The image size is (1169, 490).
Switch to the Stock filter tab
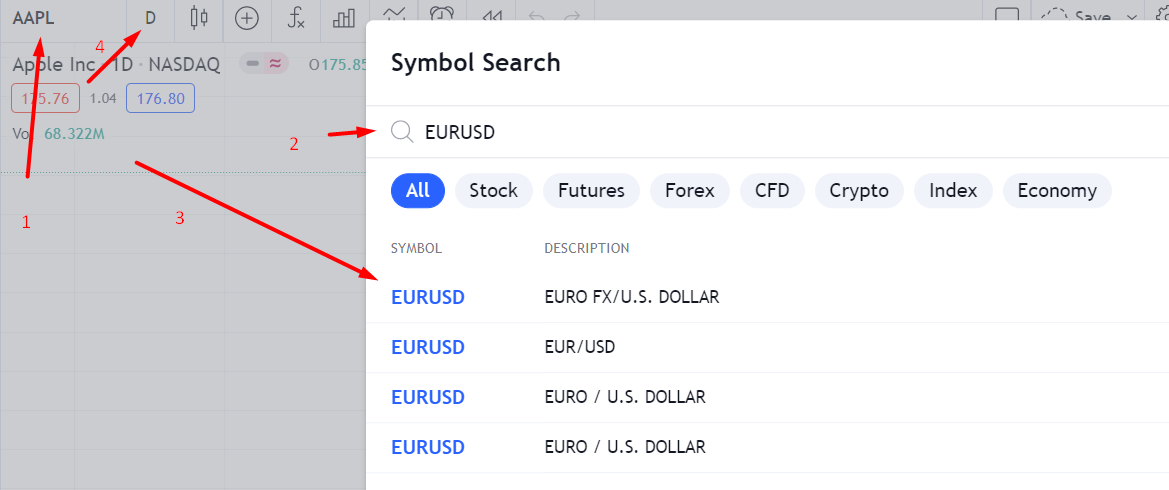point(493,190)
